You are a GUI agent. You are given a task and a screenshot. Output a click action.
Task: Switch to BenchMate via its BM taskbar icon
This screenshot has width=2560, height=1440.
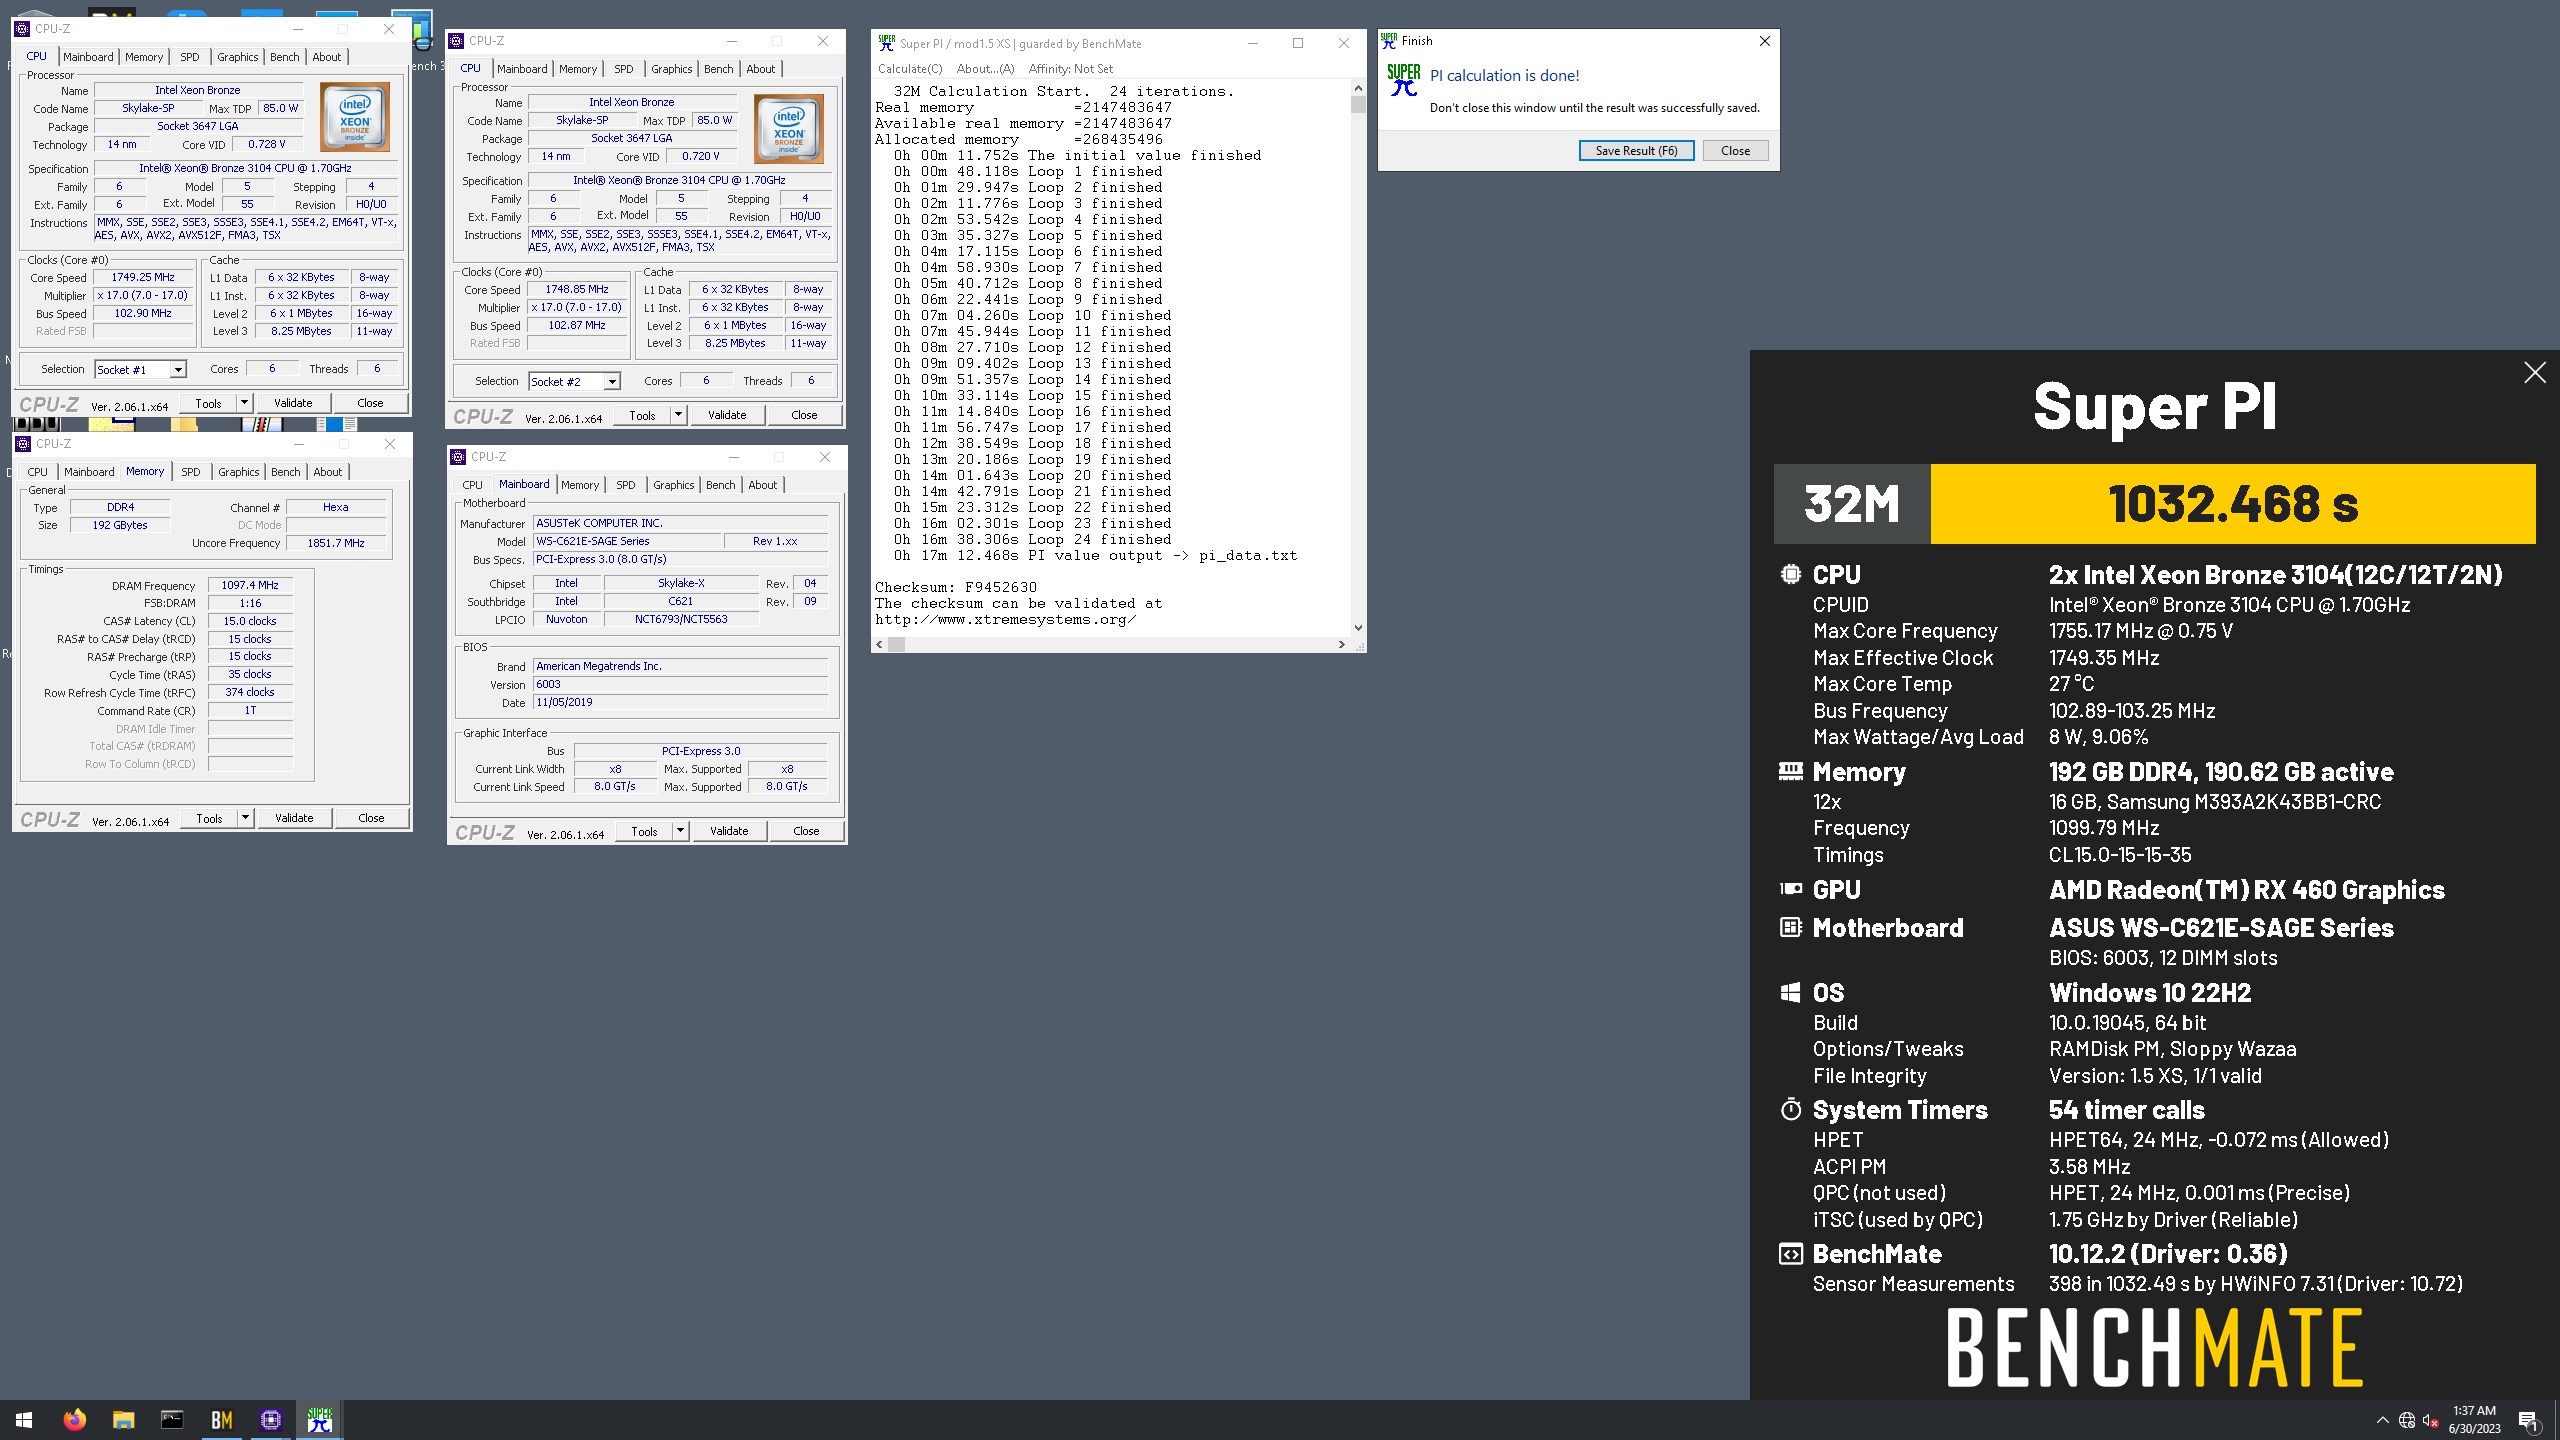(x=221, y=1420)
